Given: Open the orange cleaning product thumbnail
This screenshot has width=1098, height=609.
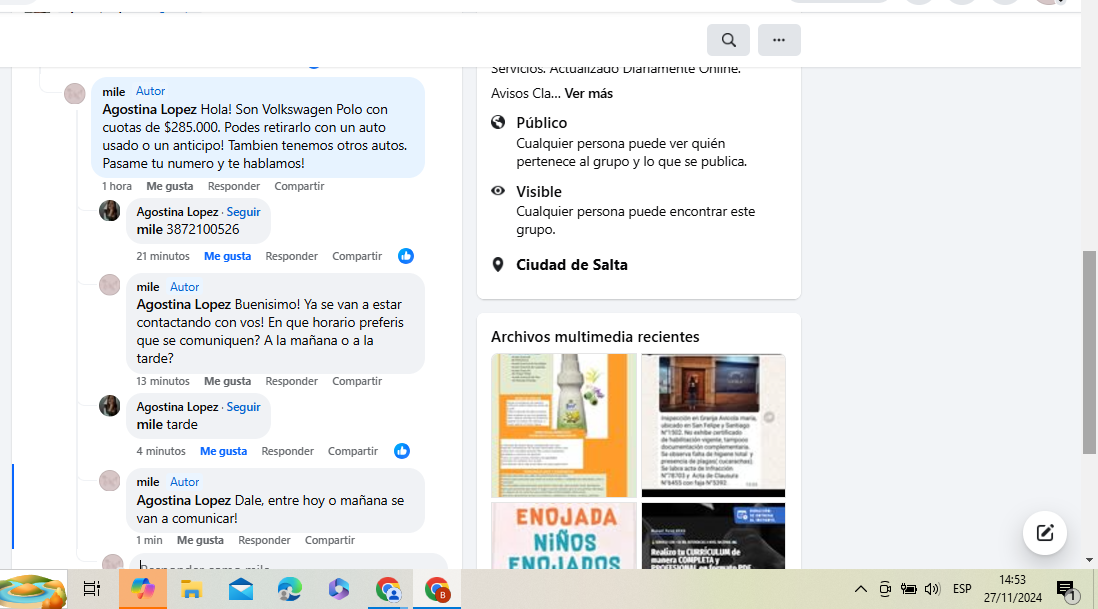Looking at the screenshot, I should (x=564, y=426).
